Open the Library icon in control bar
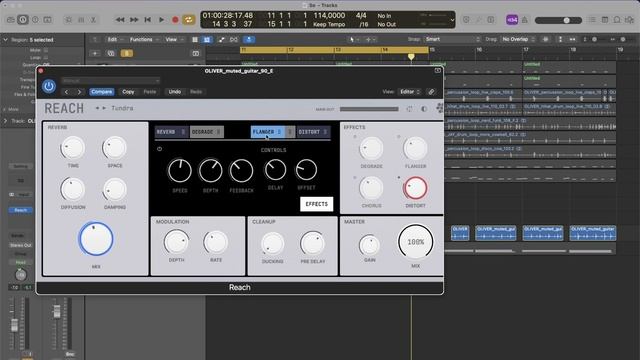 (x=11, y=20)
